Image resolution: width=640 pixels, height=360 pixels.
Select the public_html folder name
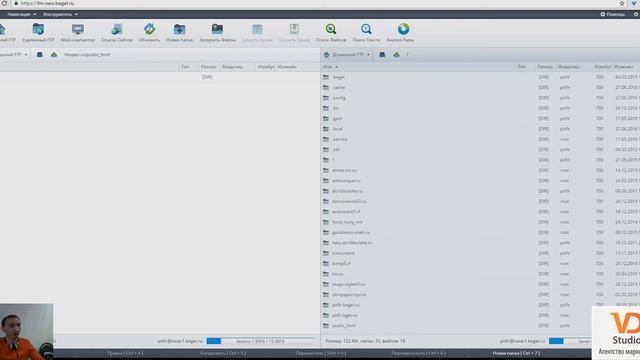[344, 326]
